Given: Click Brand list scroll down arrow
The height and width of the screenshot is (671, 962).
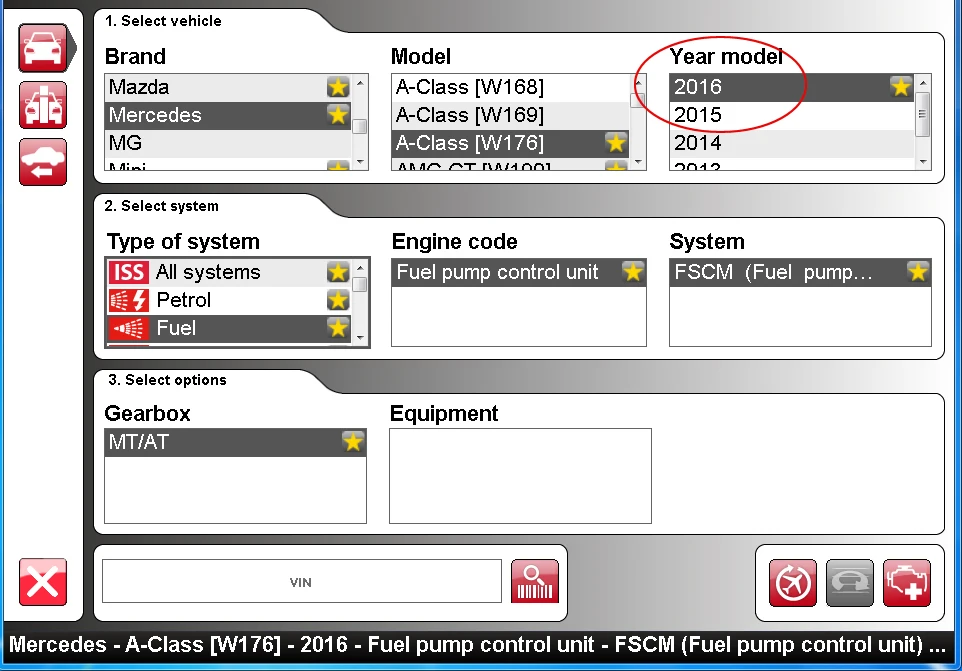Looking at the screenshot, I should point(360,162).
